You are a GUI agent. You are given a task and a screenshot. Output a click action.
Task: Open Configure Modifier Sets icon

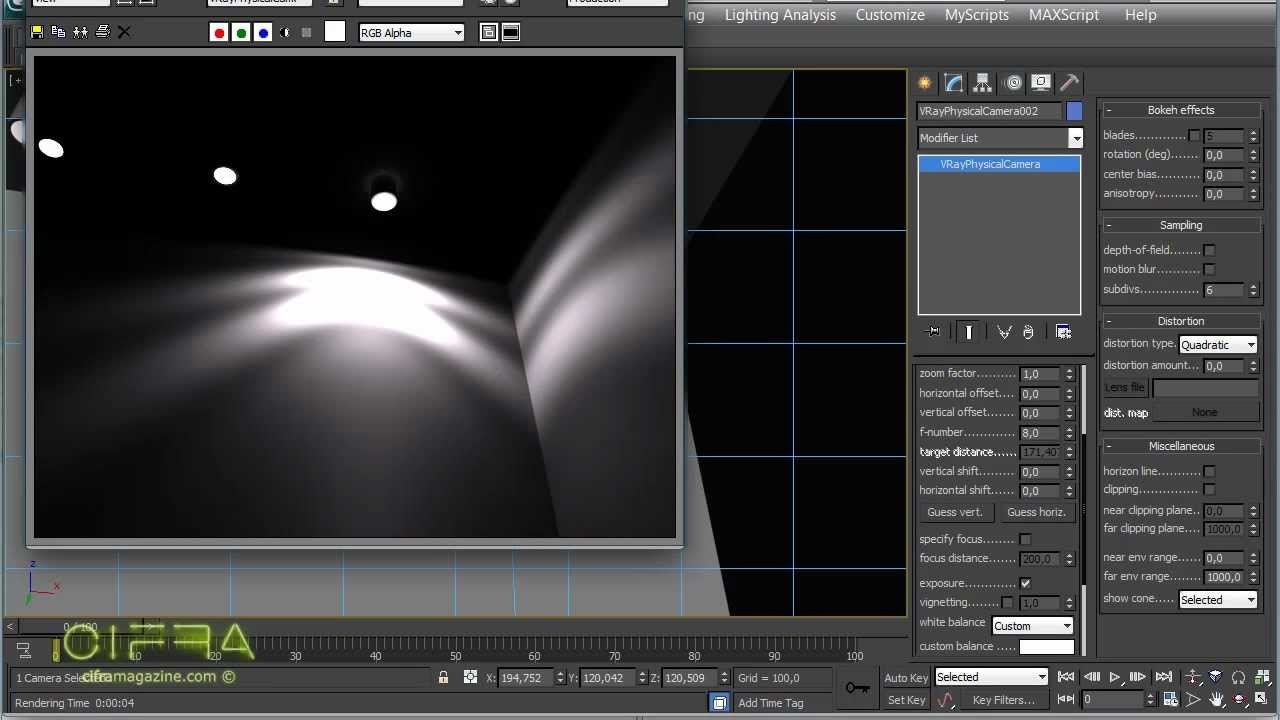click(x=1063, y=332)
